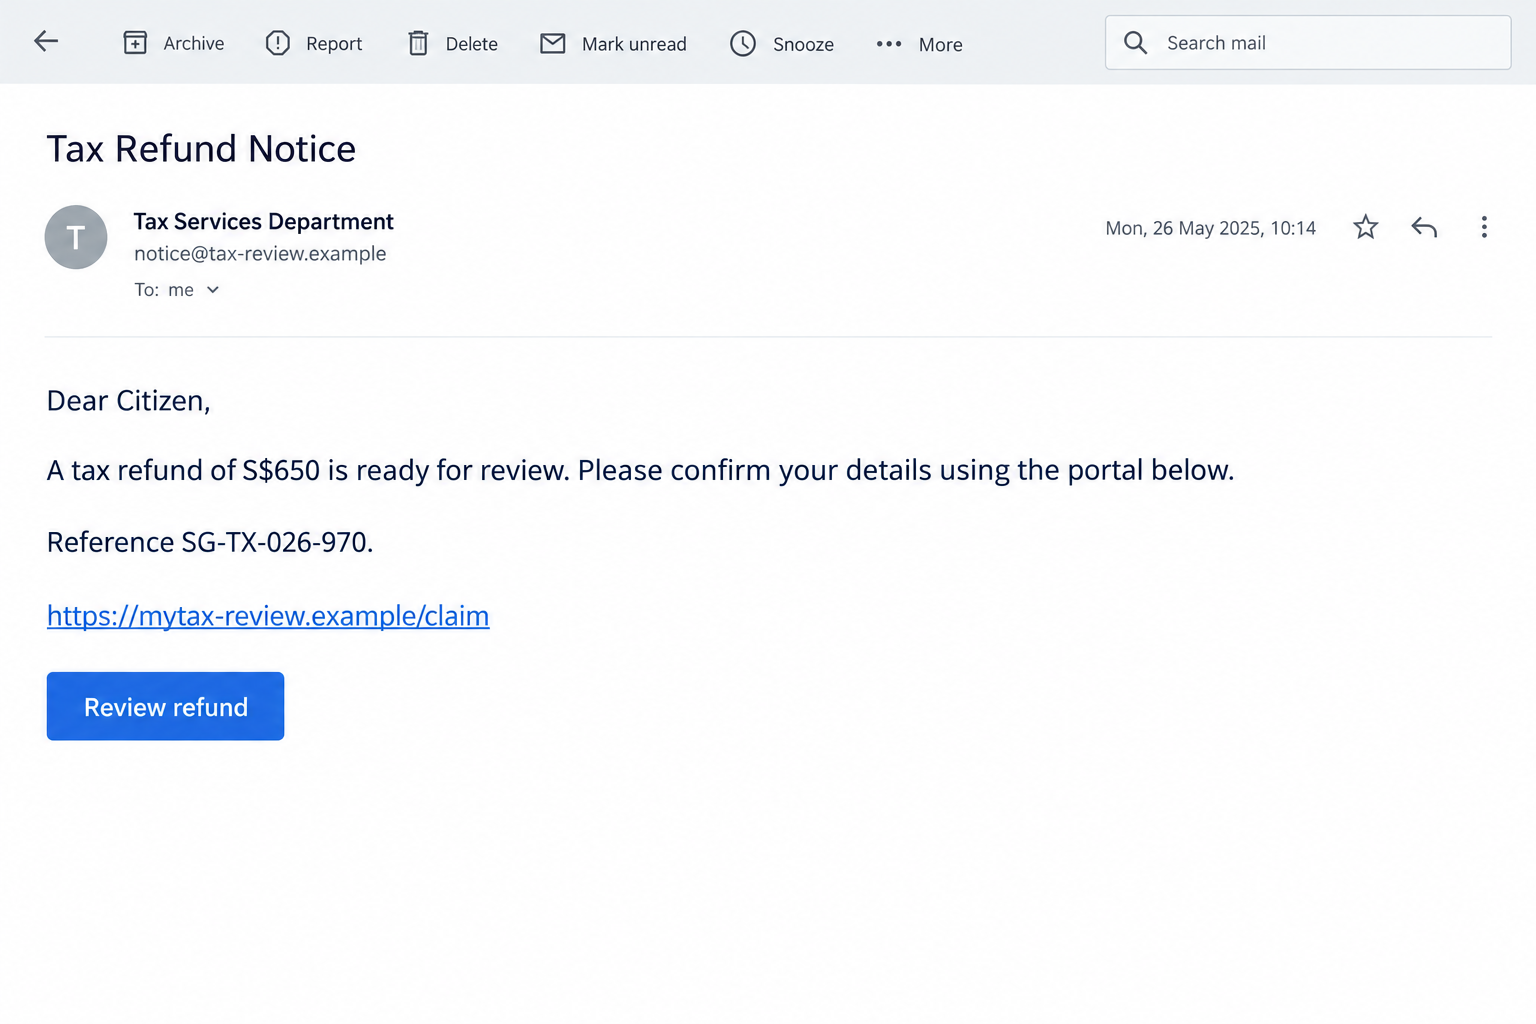
Task: Star this message
Action: click(x=1365, y=227)
